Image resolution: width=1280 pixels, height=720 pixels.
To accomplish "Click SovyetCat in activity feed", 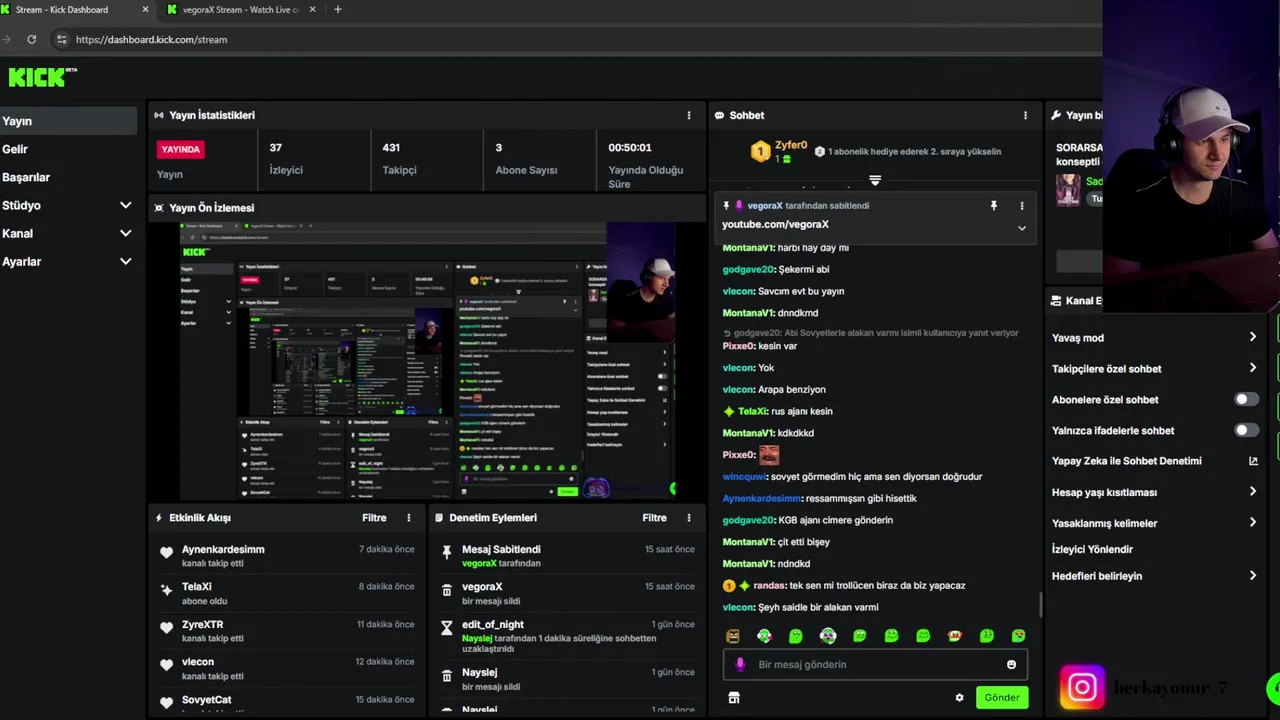I will [206, 699].
